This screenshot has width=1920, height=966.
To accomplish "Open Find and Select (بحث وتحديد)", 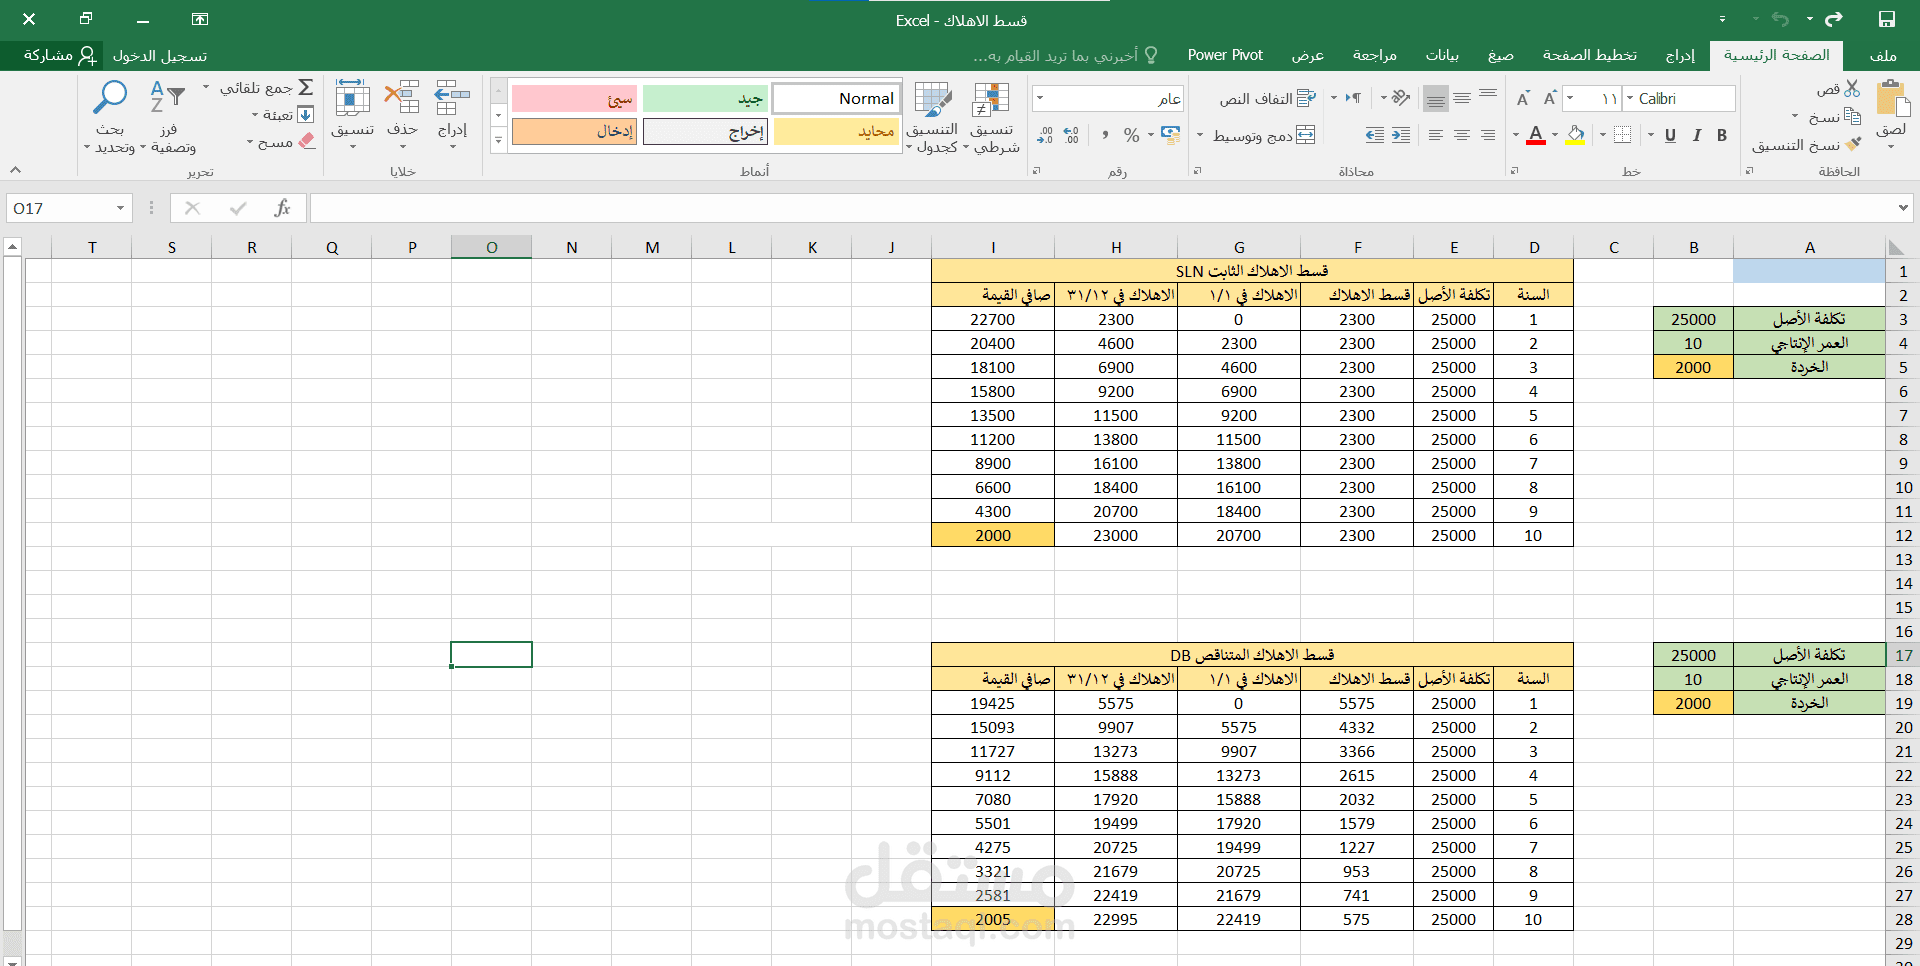I will [x=110, y=117].
